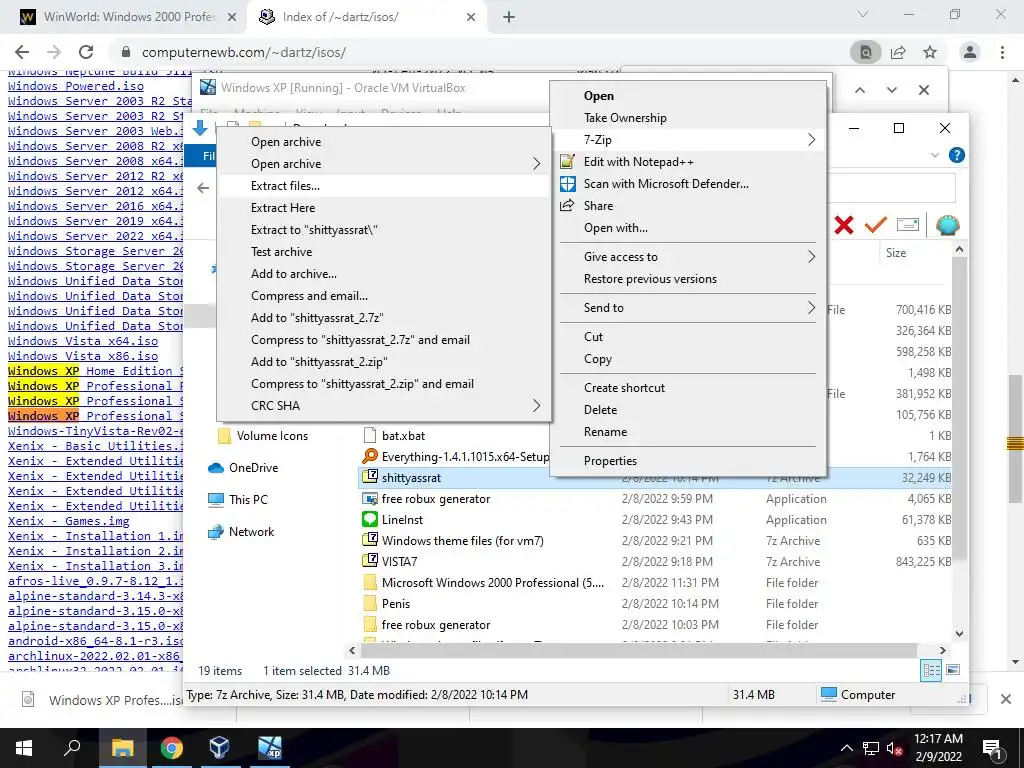Screen dimensions: 1024x768
Task: Expand the Send to submenu arrow
Action: coord(811,308)
